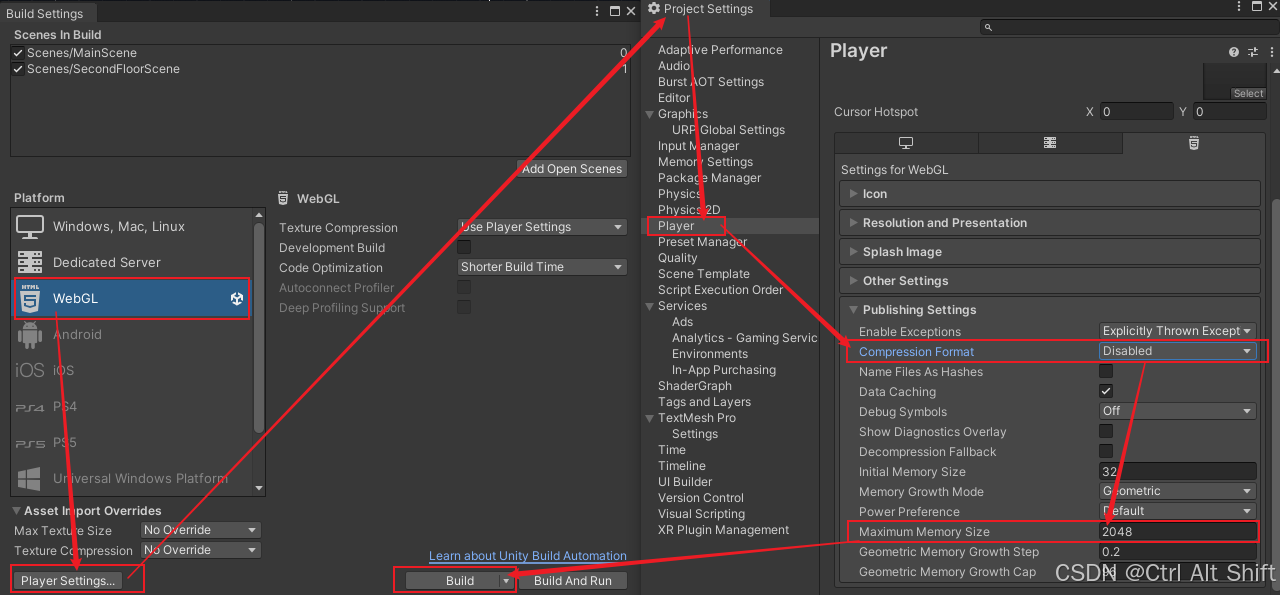Toggle the Autoconnect Profiler checkbox
The width and height of the screenshot is (1280, 595).
tap(464, 287)
